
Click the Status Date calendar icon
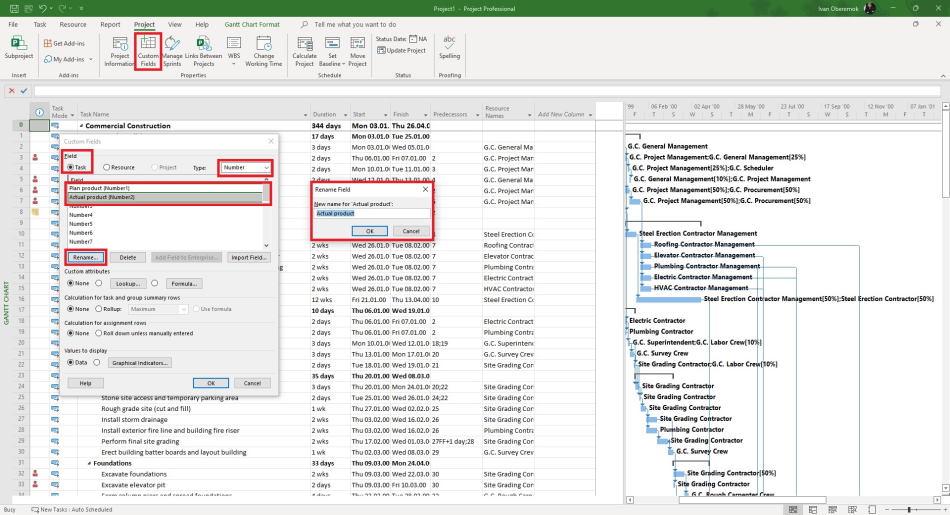(413, 39)
